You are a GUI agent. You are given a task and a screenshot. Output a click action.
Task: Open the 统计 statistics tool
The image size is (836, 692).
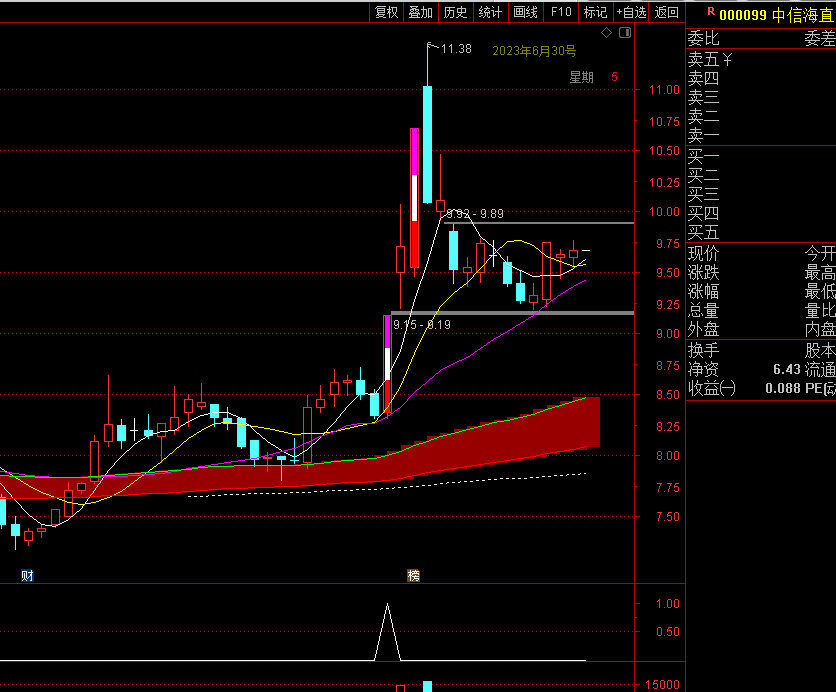click(x=490, y=12)
